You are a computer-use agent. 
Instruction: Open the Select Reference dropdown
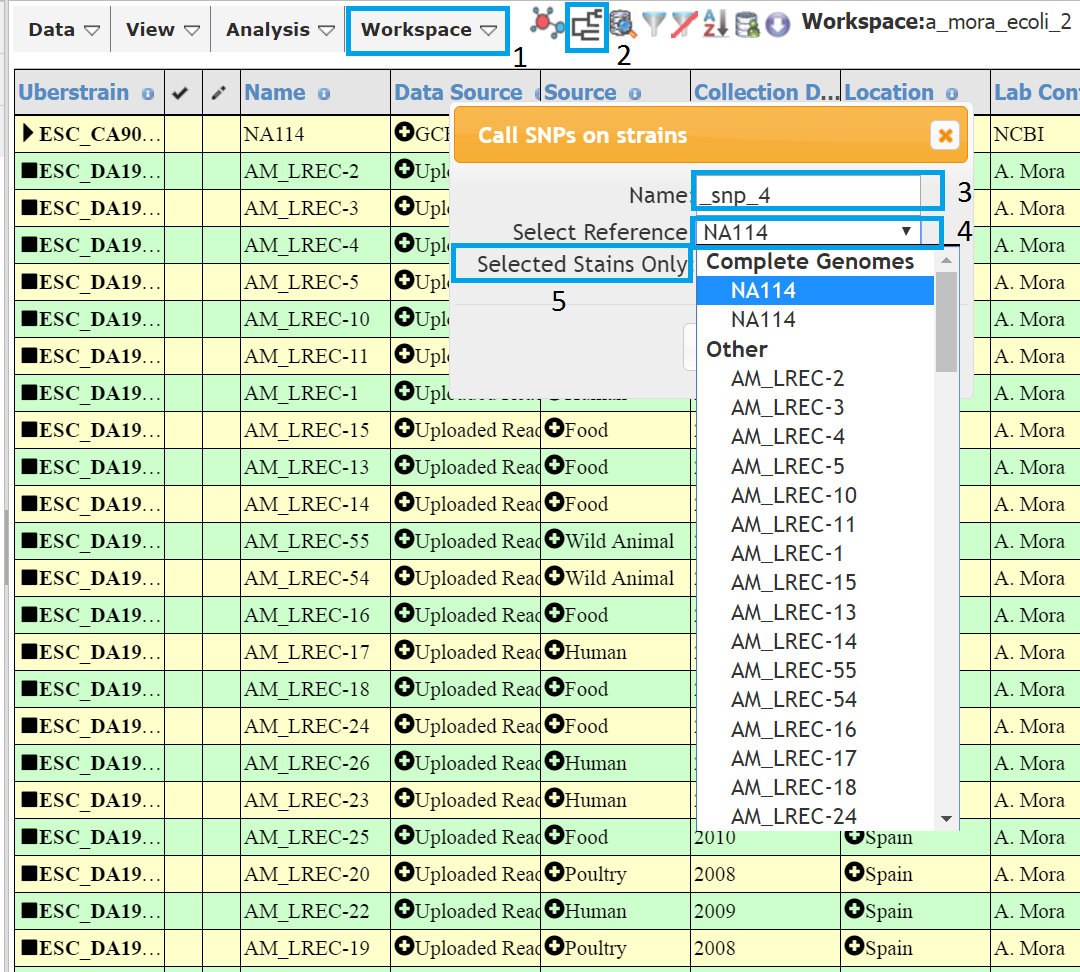coord(809,232)
